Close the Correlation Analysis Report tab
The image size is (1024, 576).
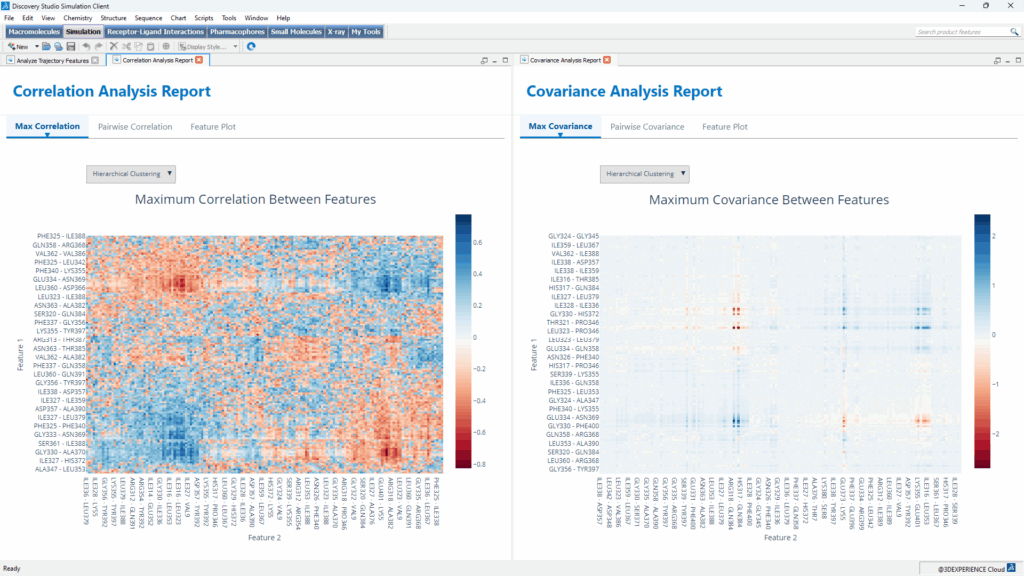click(199, 60)
